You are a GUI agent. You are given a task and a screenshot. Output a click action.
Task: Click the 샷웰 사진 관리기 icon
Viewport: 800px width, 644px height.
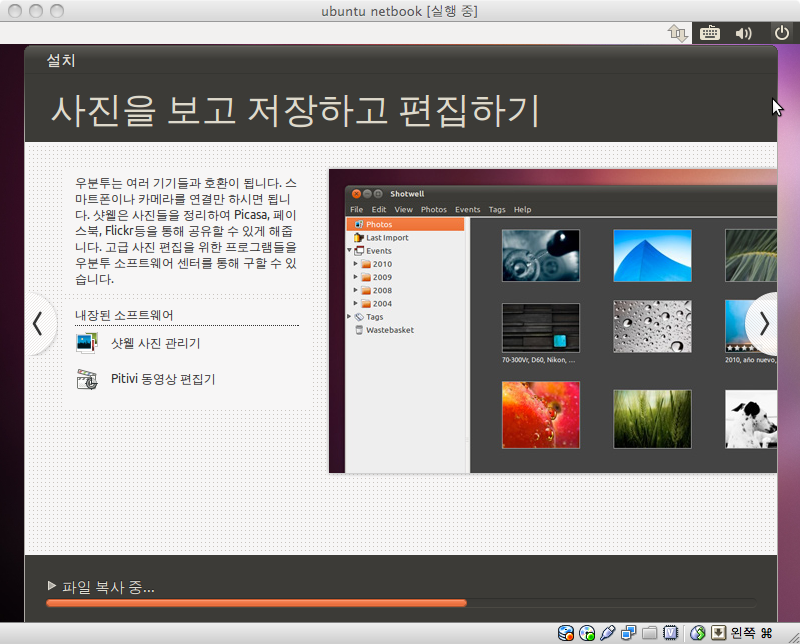pyautogui.click(x=87, y=343)
